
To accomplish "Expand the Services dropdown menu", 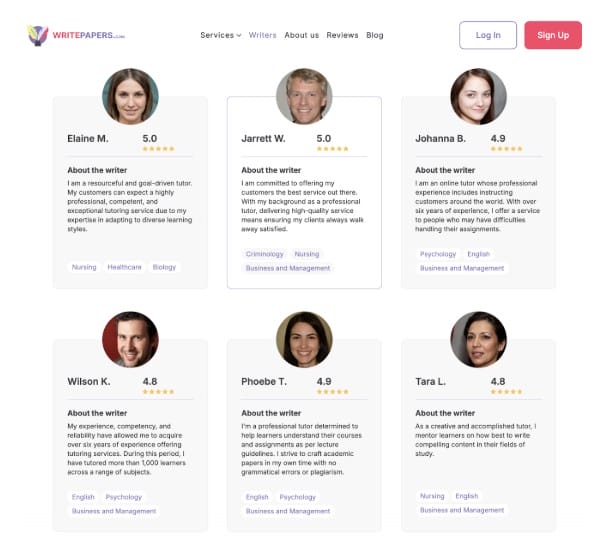I will (220, 35).
